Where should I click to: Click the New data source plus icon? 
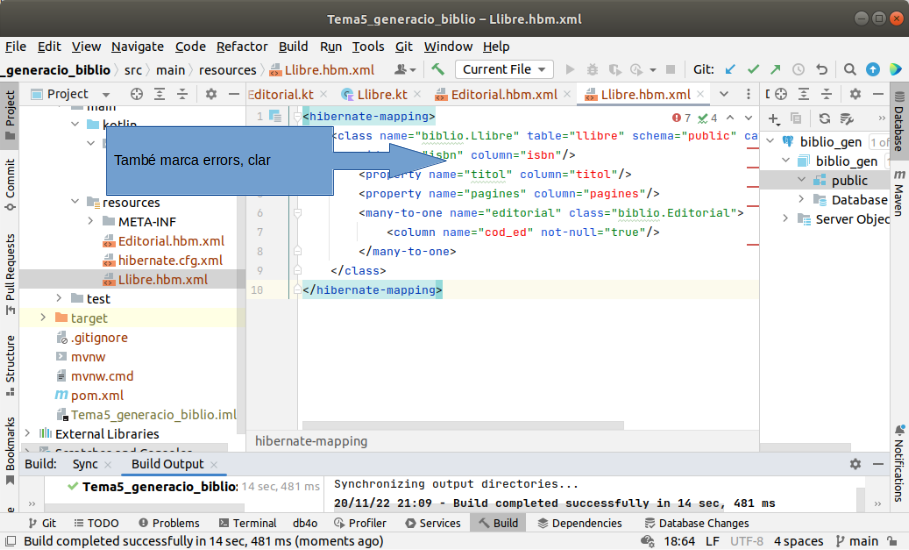click(x=774, y=119)
